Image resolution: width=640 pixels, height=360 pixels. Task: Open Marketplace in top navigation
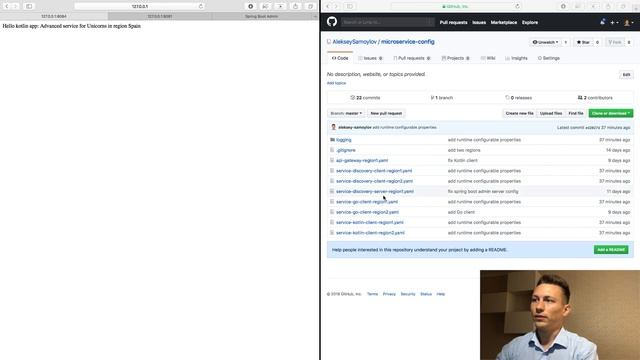[503, 22]
